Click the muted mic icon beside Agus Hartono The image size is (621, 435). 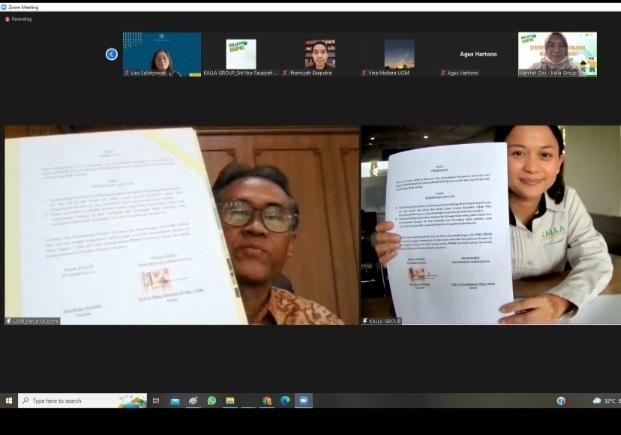click(443, 73)
